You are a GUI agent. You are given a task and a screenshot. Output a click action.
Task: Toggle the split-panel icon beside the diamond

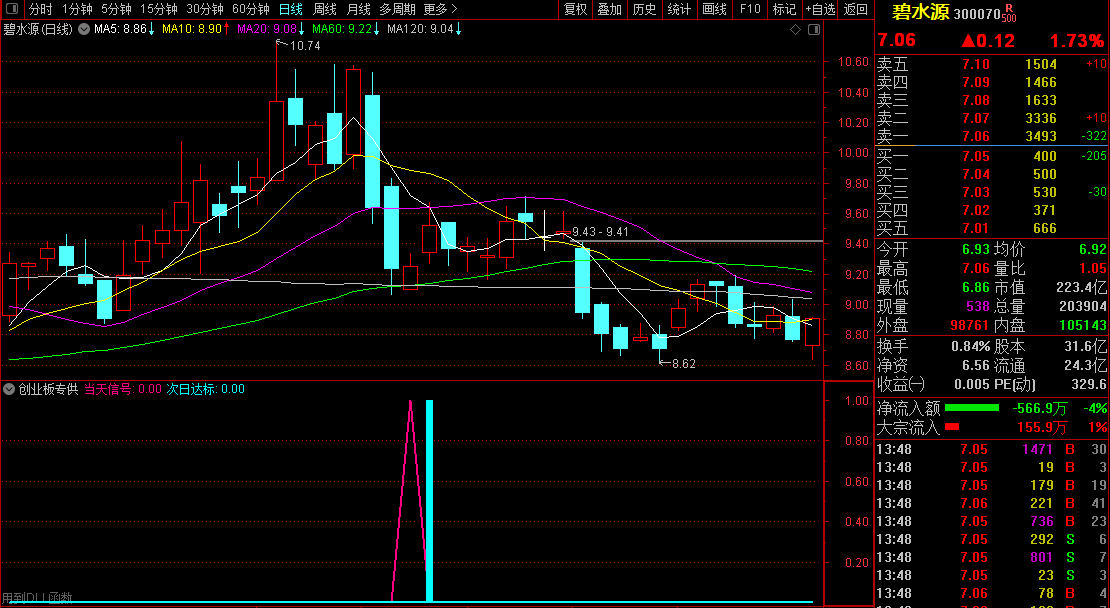click(812, 30)
